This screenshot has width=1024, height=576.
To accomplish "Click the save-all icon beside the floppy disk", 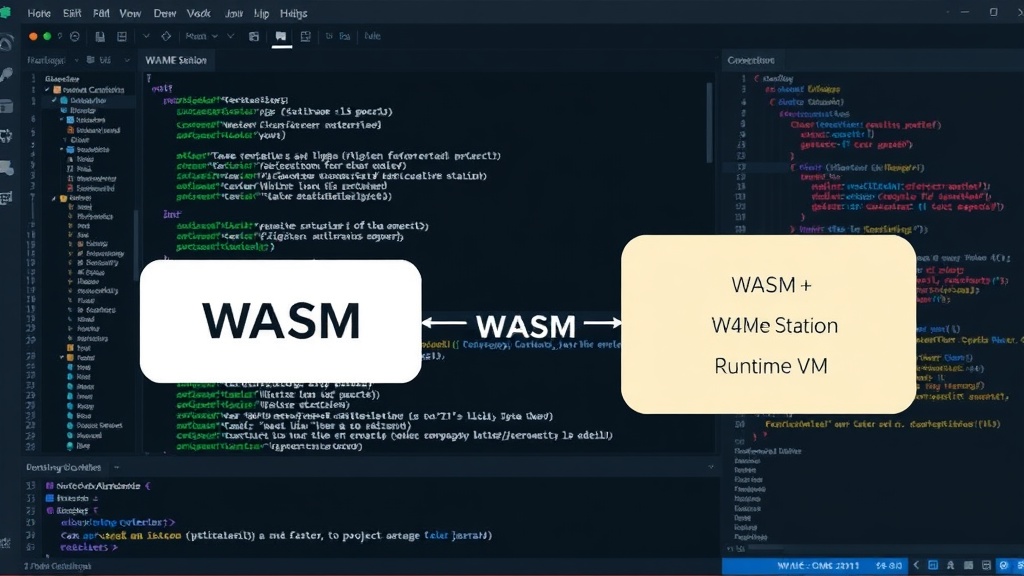I will pyautogui.click(x=121, y=37).
